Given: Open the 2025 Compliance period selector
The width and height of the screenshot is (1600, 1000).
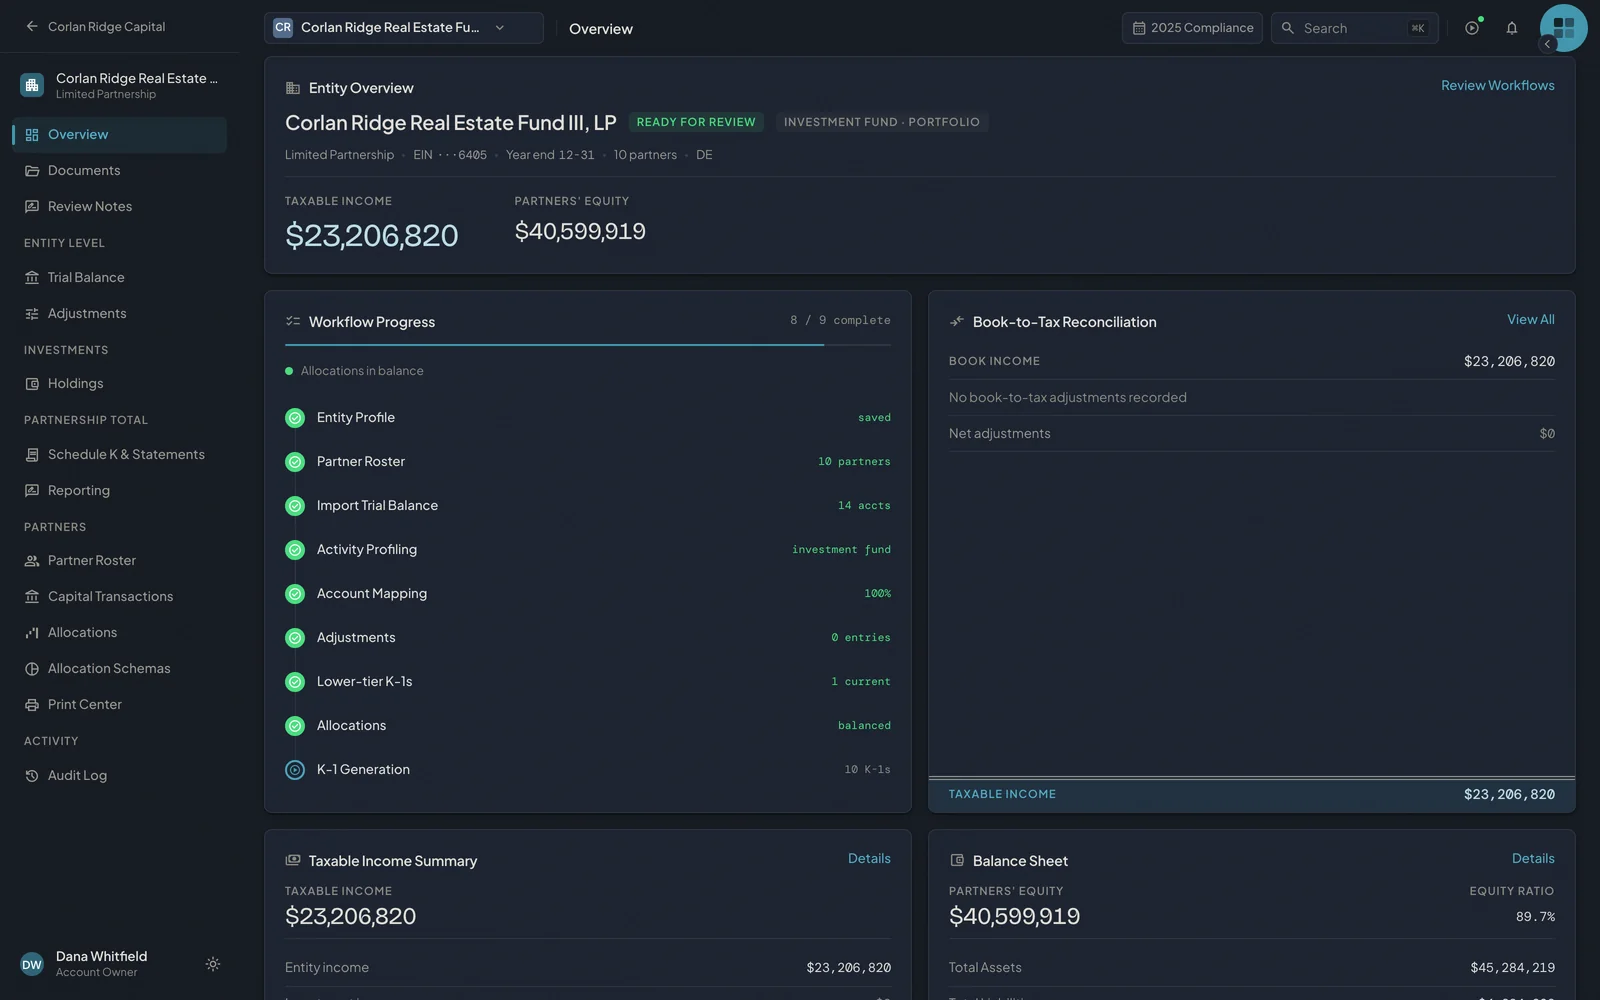Looking at the screenshot, I should (x=1192, y=28).
